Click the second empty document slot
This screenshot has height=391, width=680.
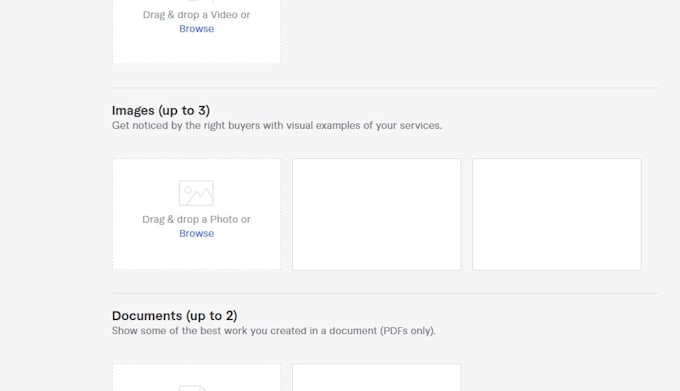(x=376, y=378)
